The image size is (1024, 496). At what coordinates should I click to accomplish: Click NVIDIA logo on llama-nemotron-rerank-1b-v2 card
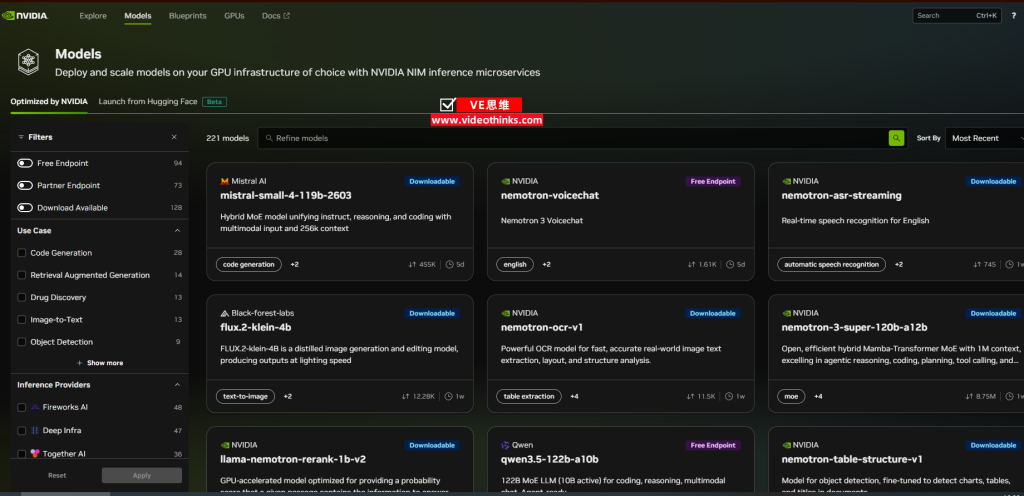click(224, 445)
